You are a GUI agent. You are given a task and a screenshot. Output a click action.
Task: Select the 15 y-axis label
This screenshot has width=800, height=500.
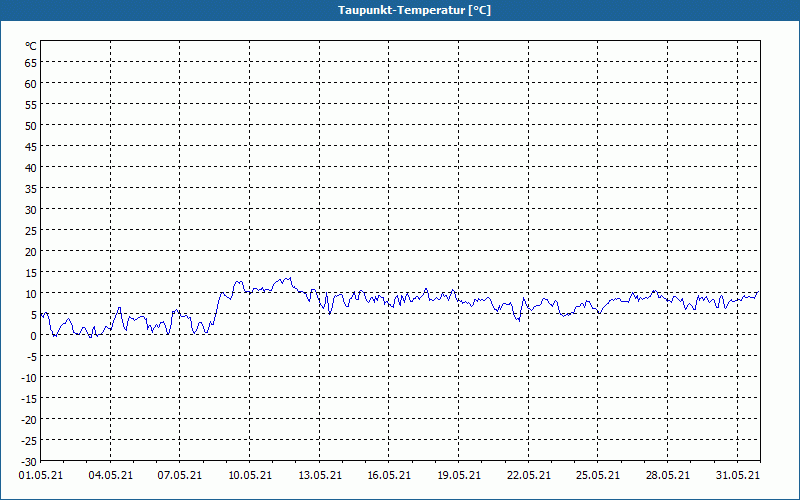click(31, 272)
